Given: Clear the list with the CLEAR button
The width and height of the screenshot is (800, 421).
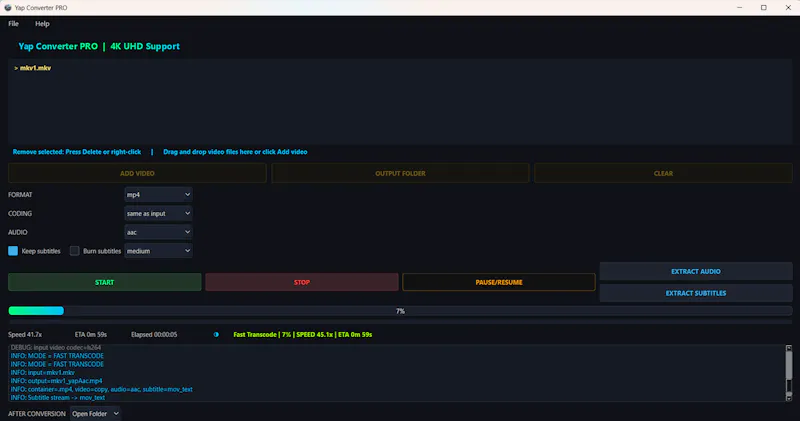Looking at the screenshot, I should click(x=663, y=174).
